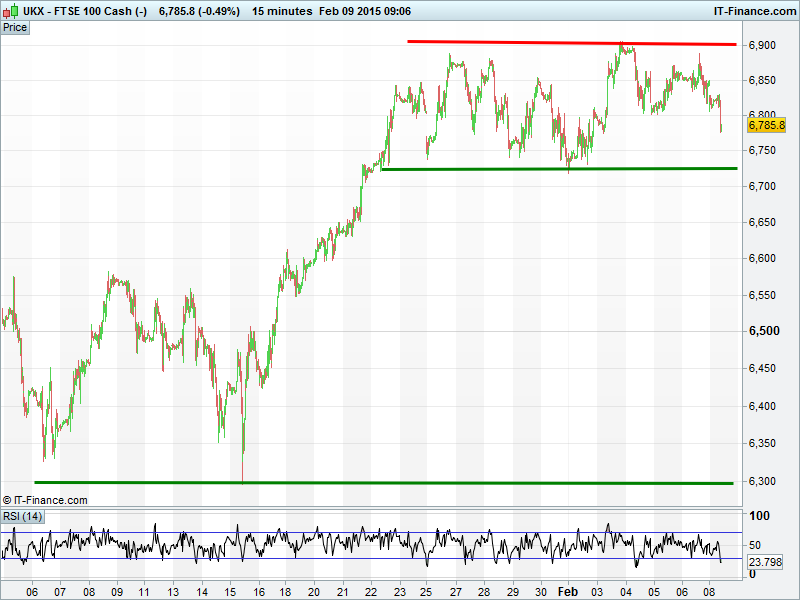Click the lower blue RSI oversold line
Screen dimensions: 800x600
coord(371,559)
